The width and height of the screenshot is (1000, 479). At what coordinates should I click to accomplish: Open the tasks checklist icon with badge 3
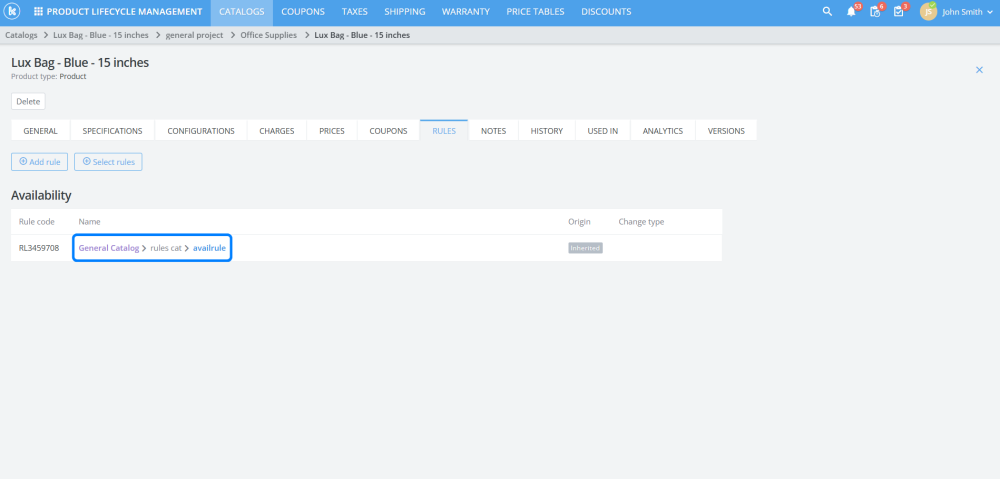point(899,11)
